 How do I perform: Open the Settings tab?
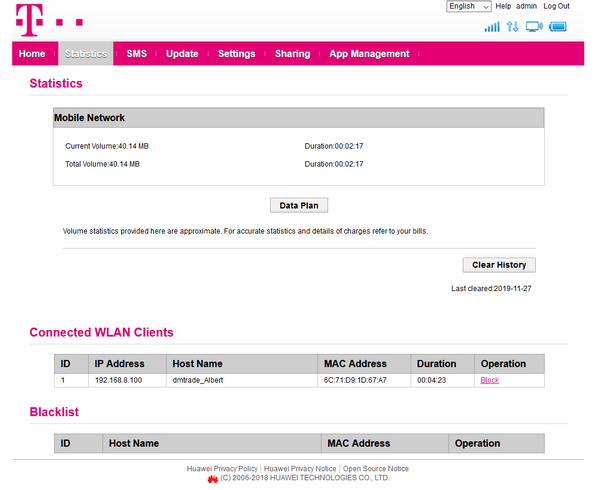coord(237,54)
